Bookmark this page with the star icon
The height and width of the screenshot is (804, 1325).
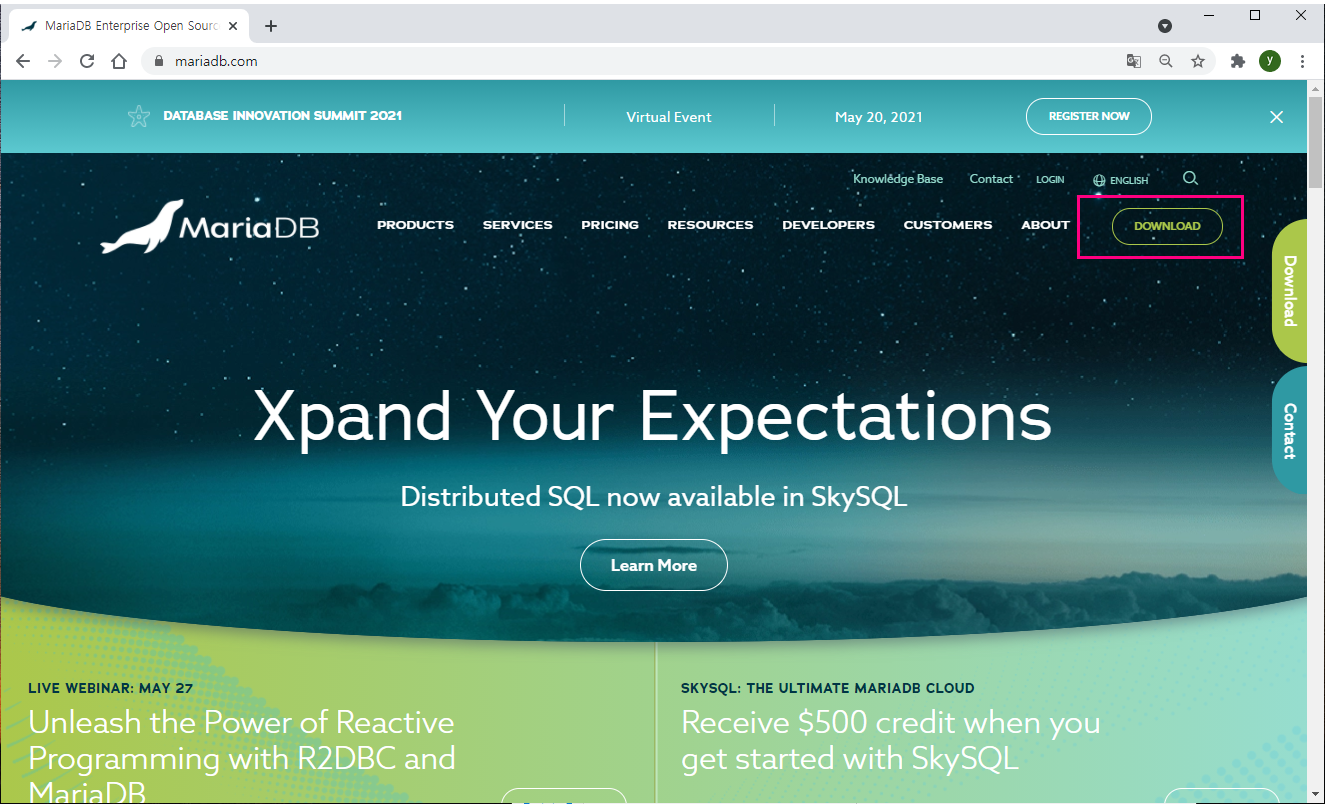[x=1198, y=61]
